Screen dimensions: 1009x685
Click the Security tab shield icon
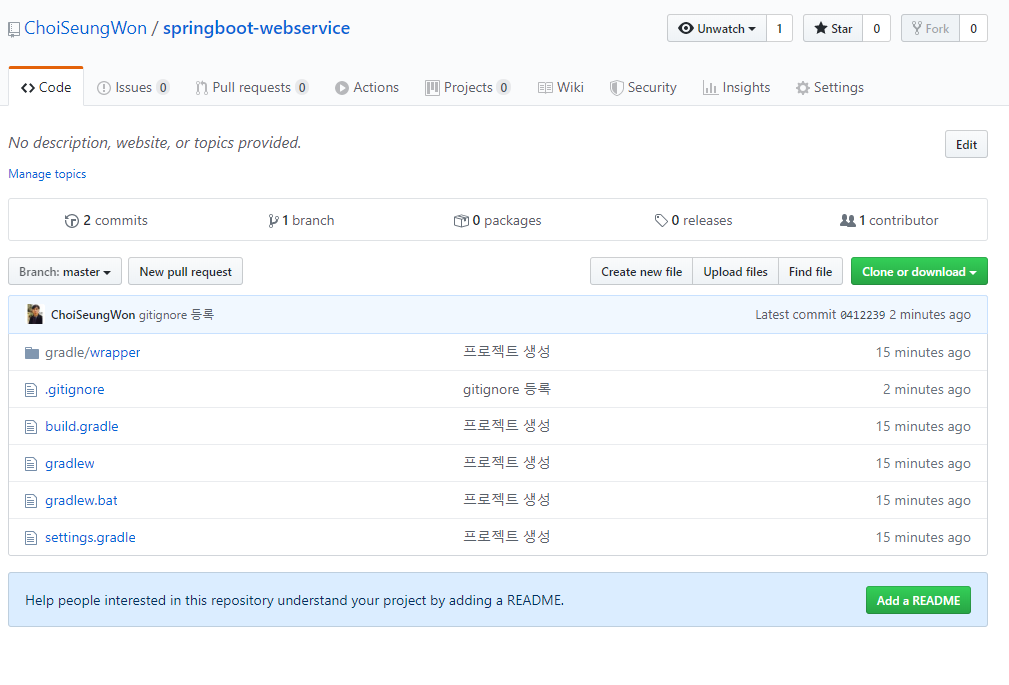616,88
